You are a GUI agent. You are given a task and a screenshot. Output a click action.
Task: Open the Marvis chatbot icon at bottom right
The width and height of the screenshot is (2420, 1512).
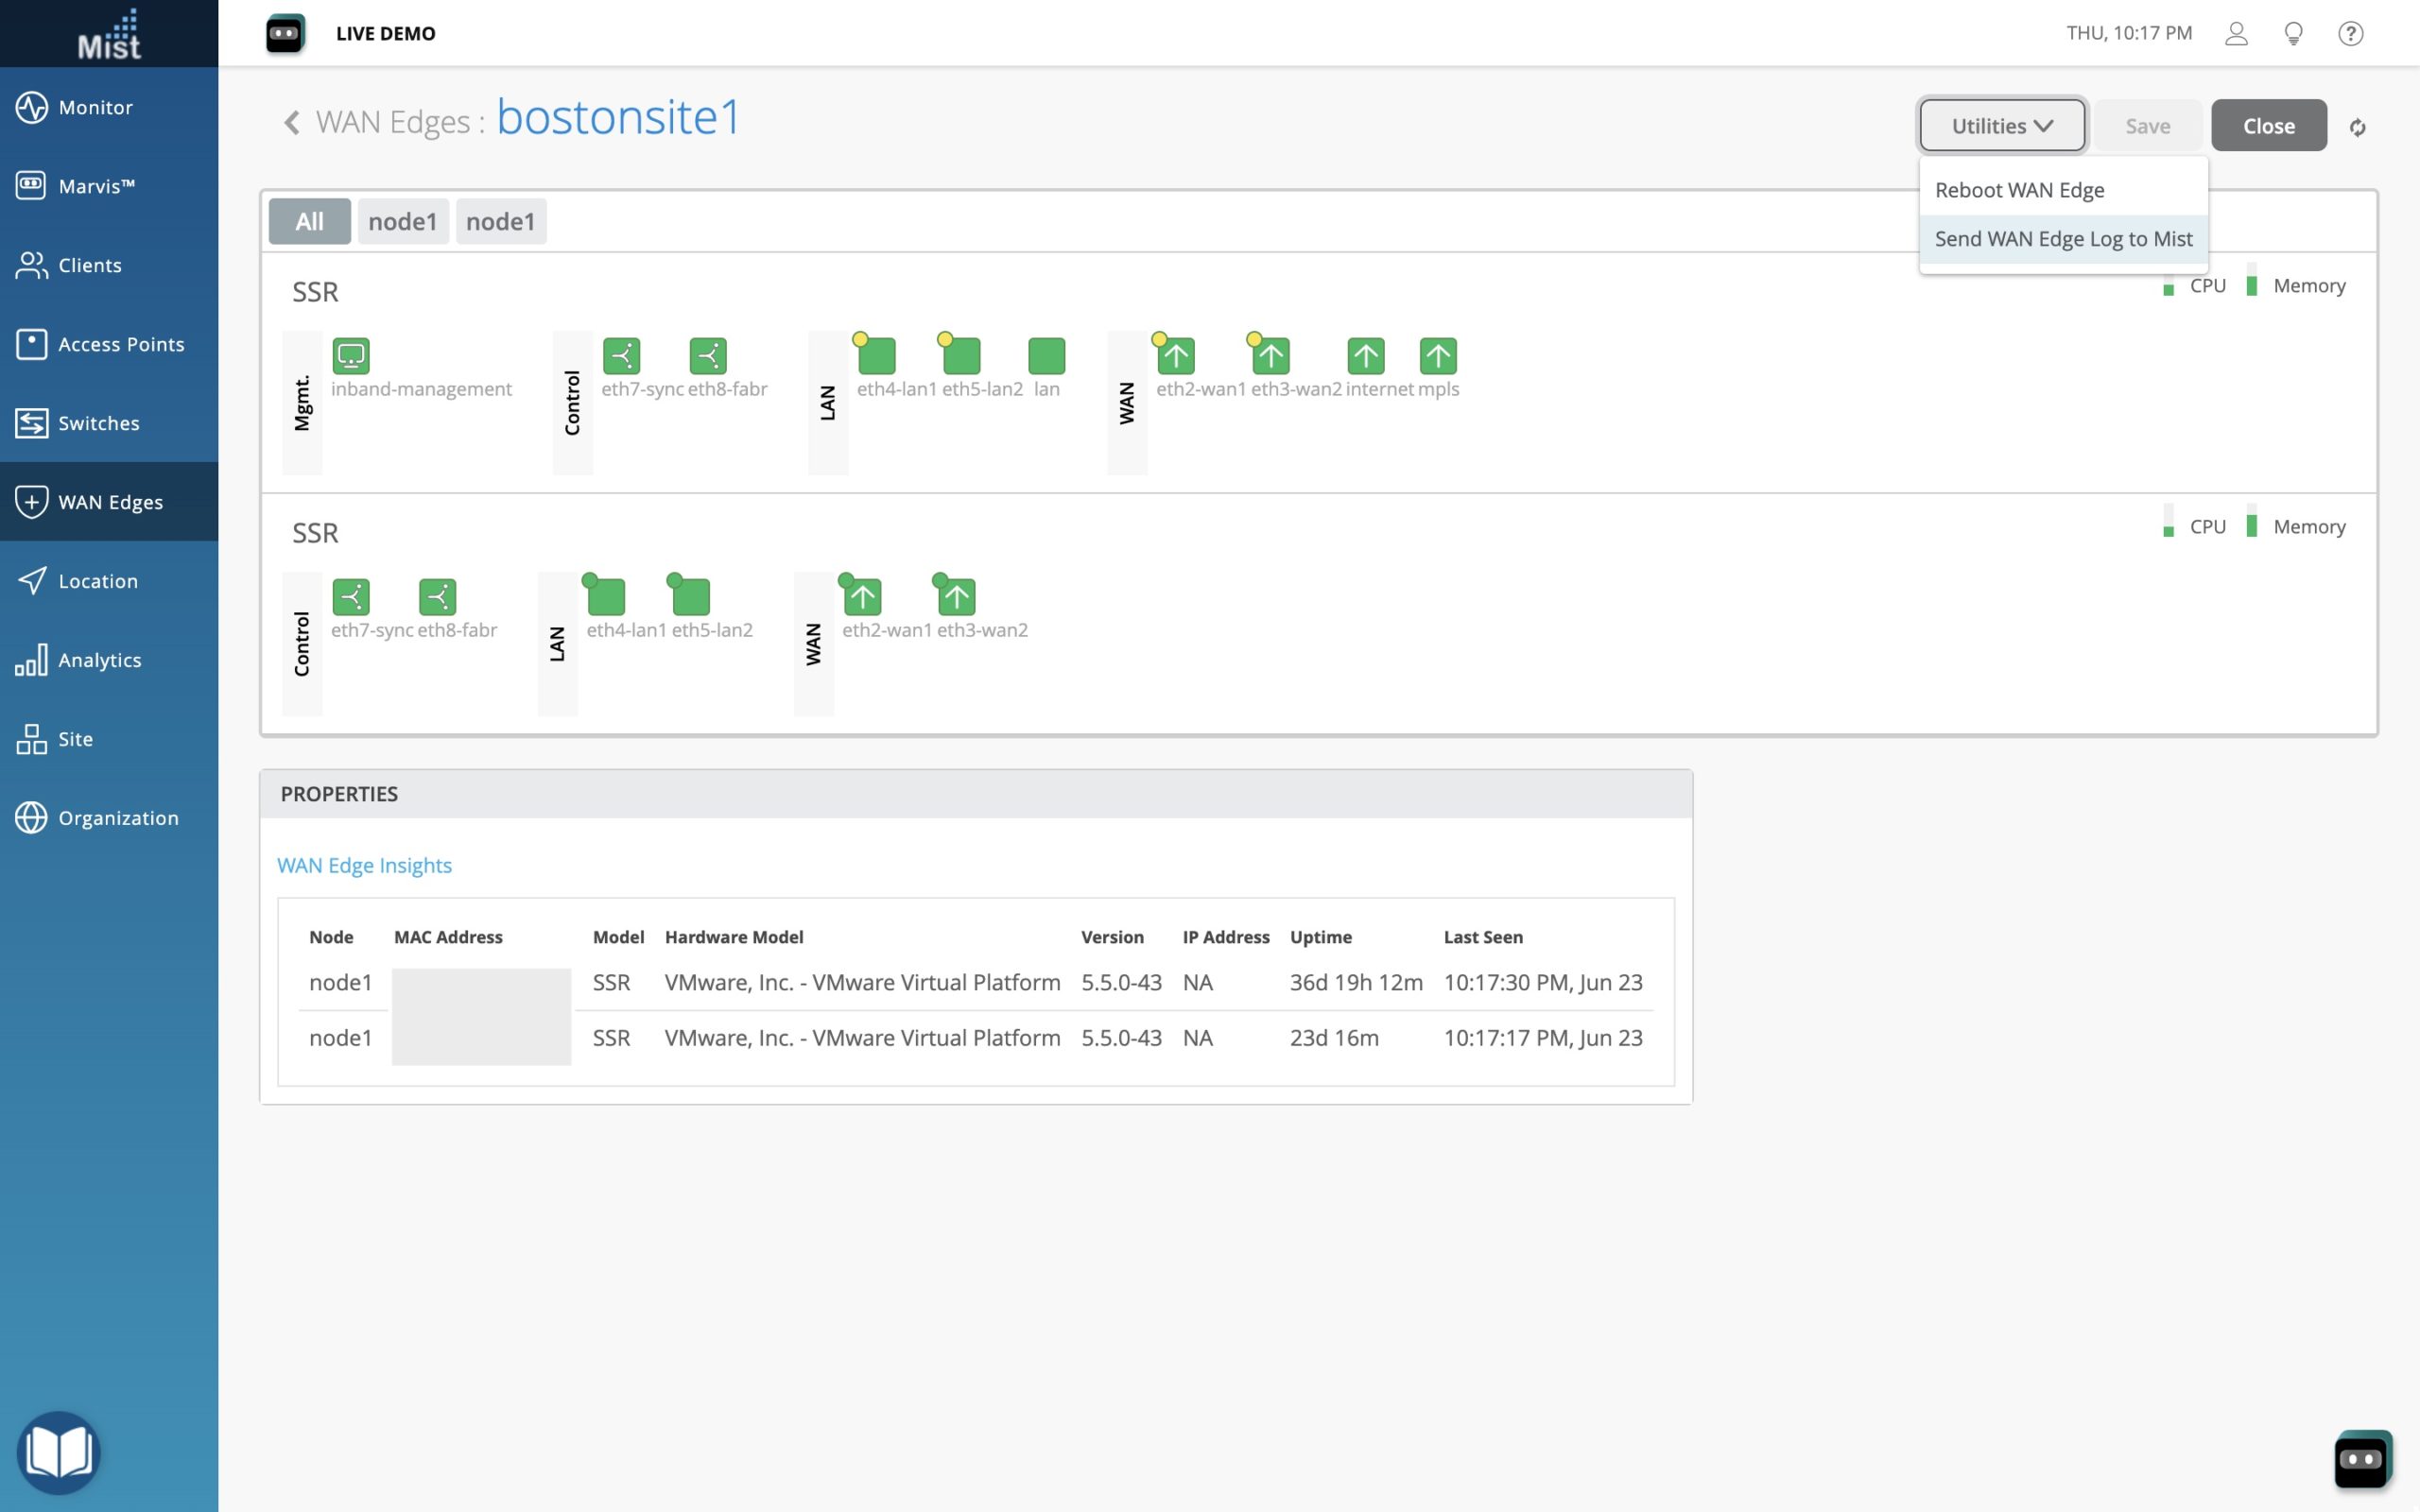[x=2362, y=1459]
